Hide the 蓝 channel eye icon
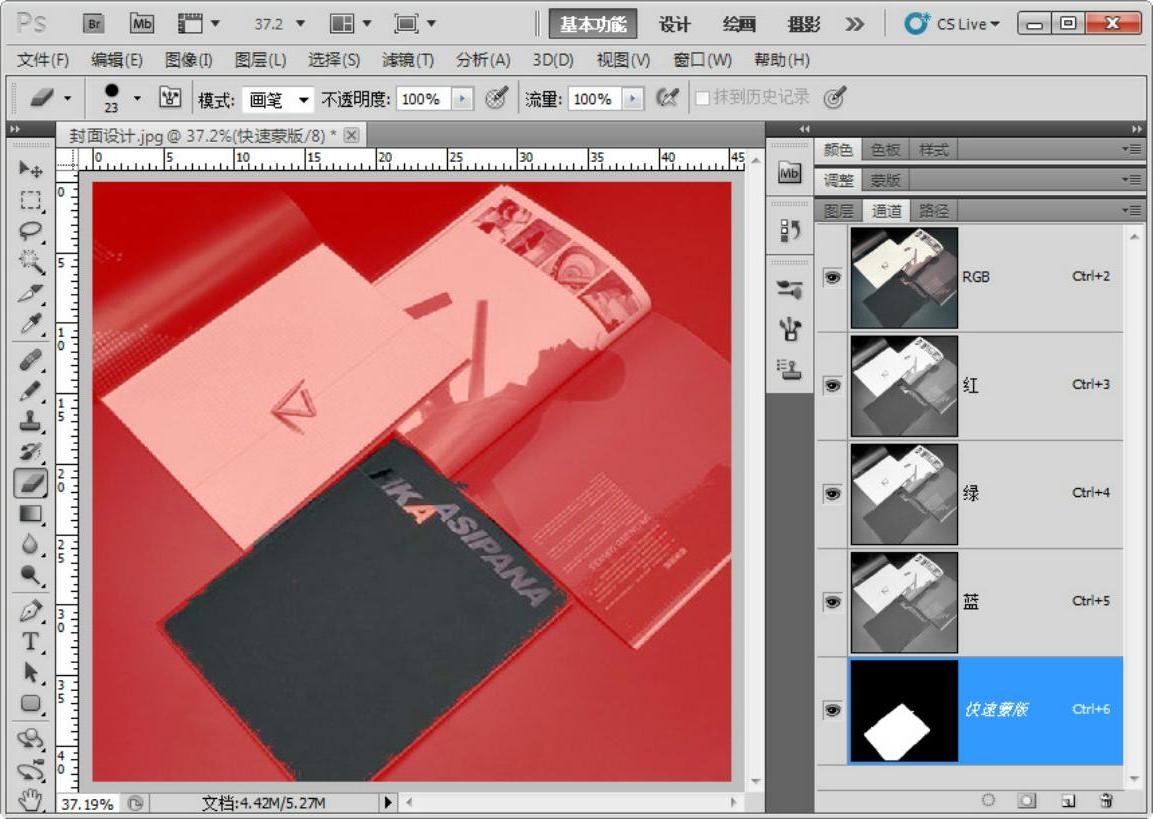 point(832,602)
